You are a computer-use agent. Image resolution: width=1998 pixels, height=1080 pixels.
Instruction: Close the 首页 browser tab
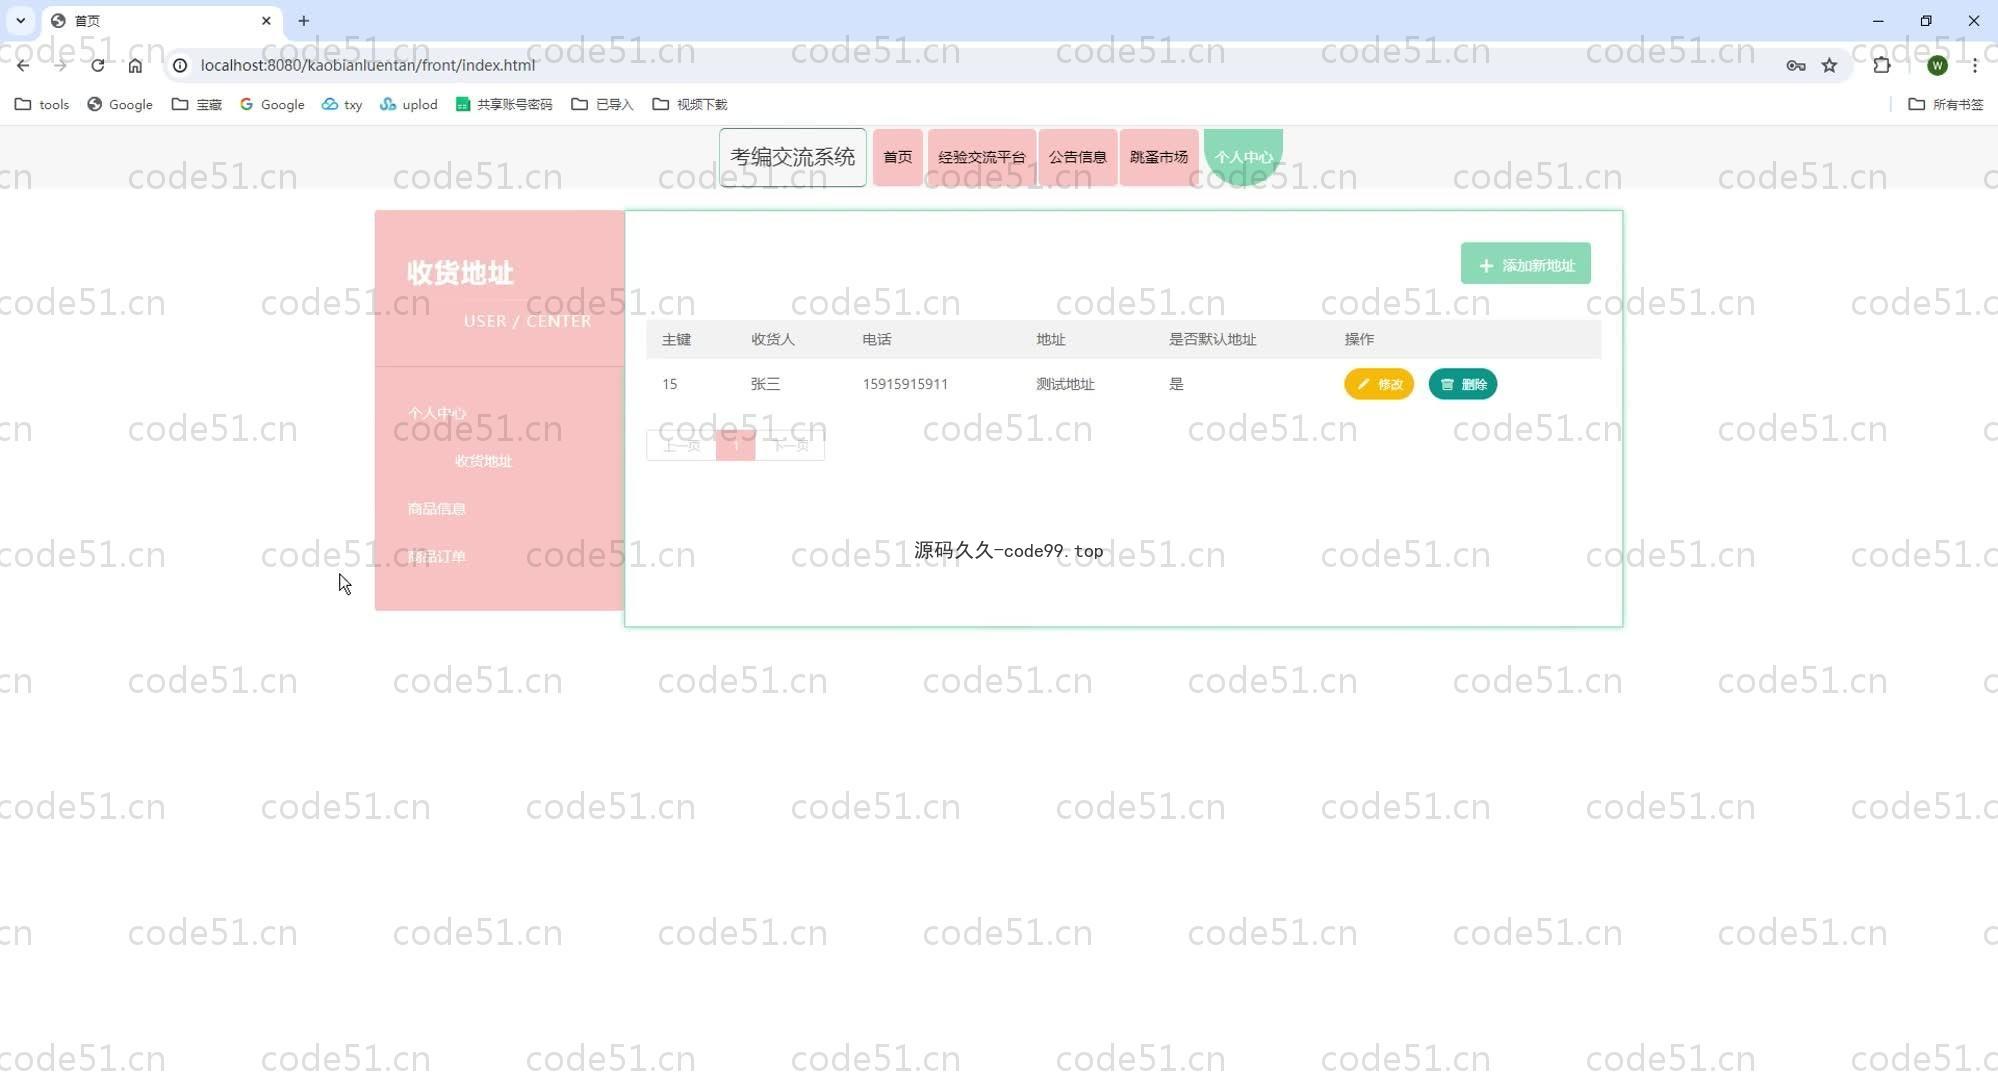[x=266, y=20]
